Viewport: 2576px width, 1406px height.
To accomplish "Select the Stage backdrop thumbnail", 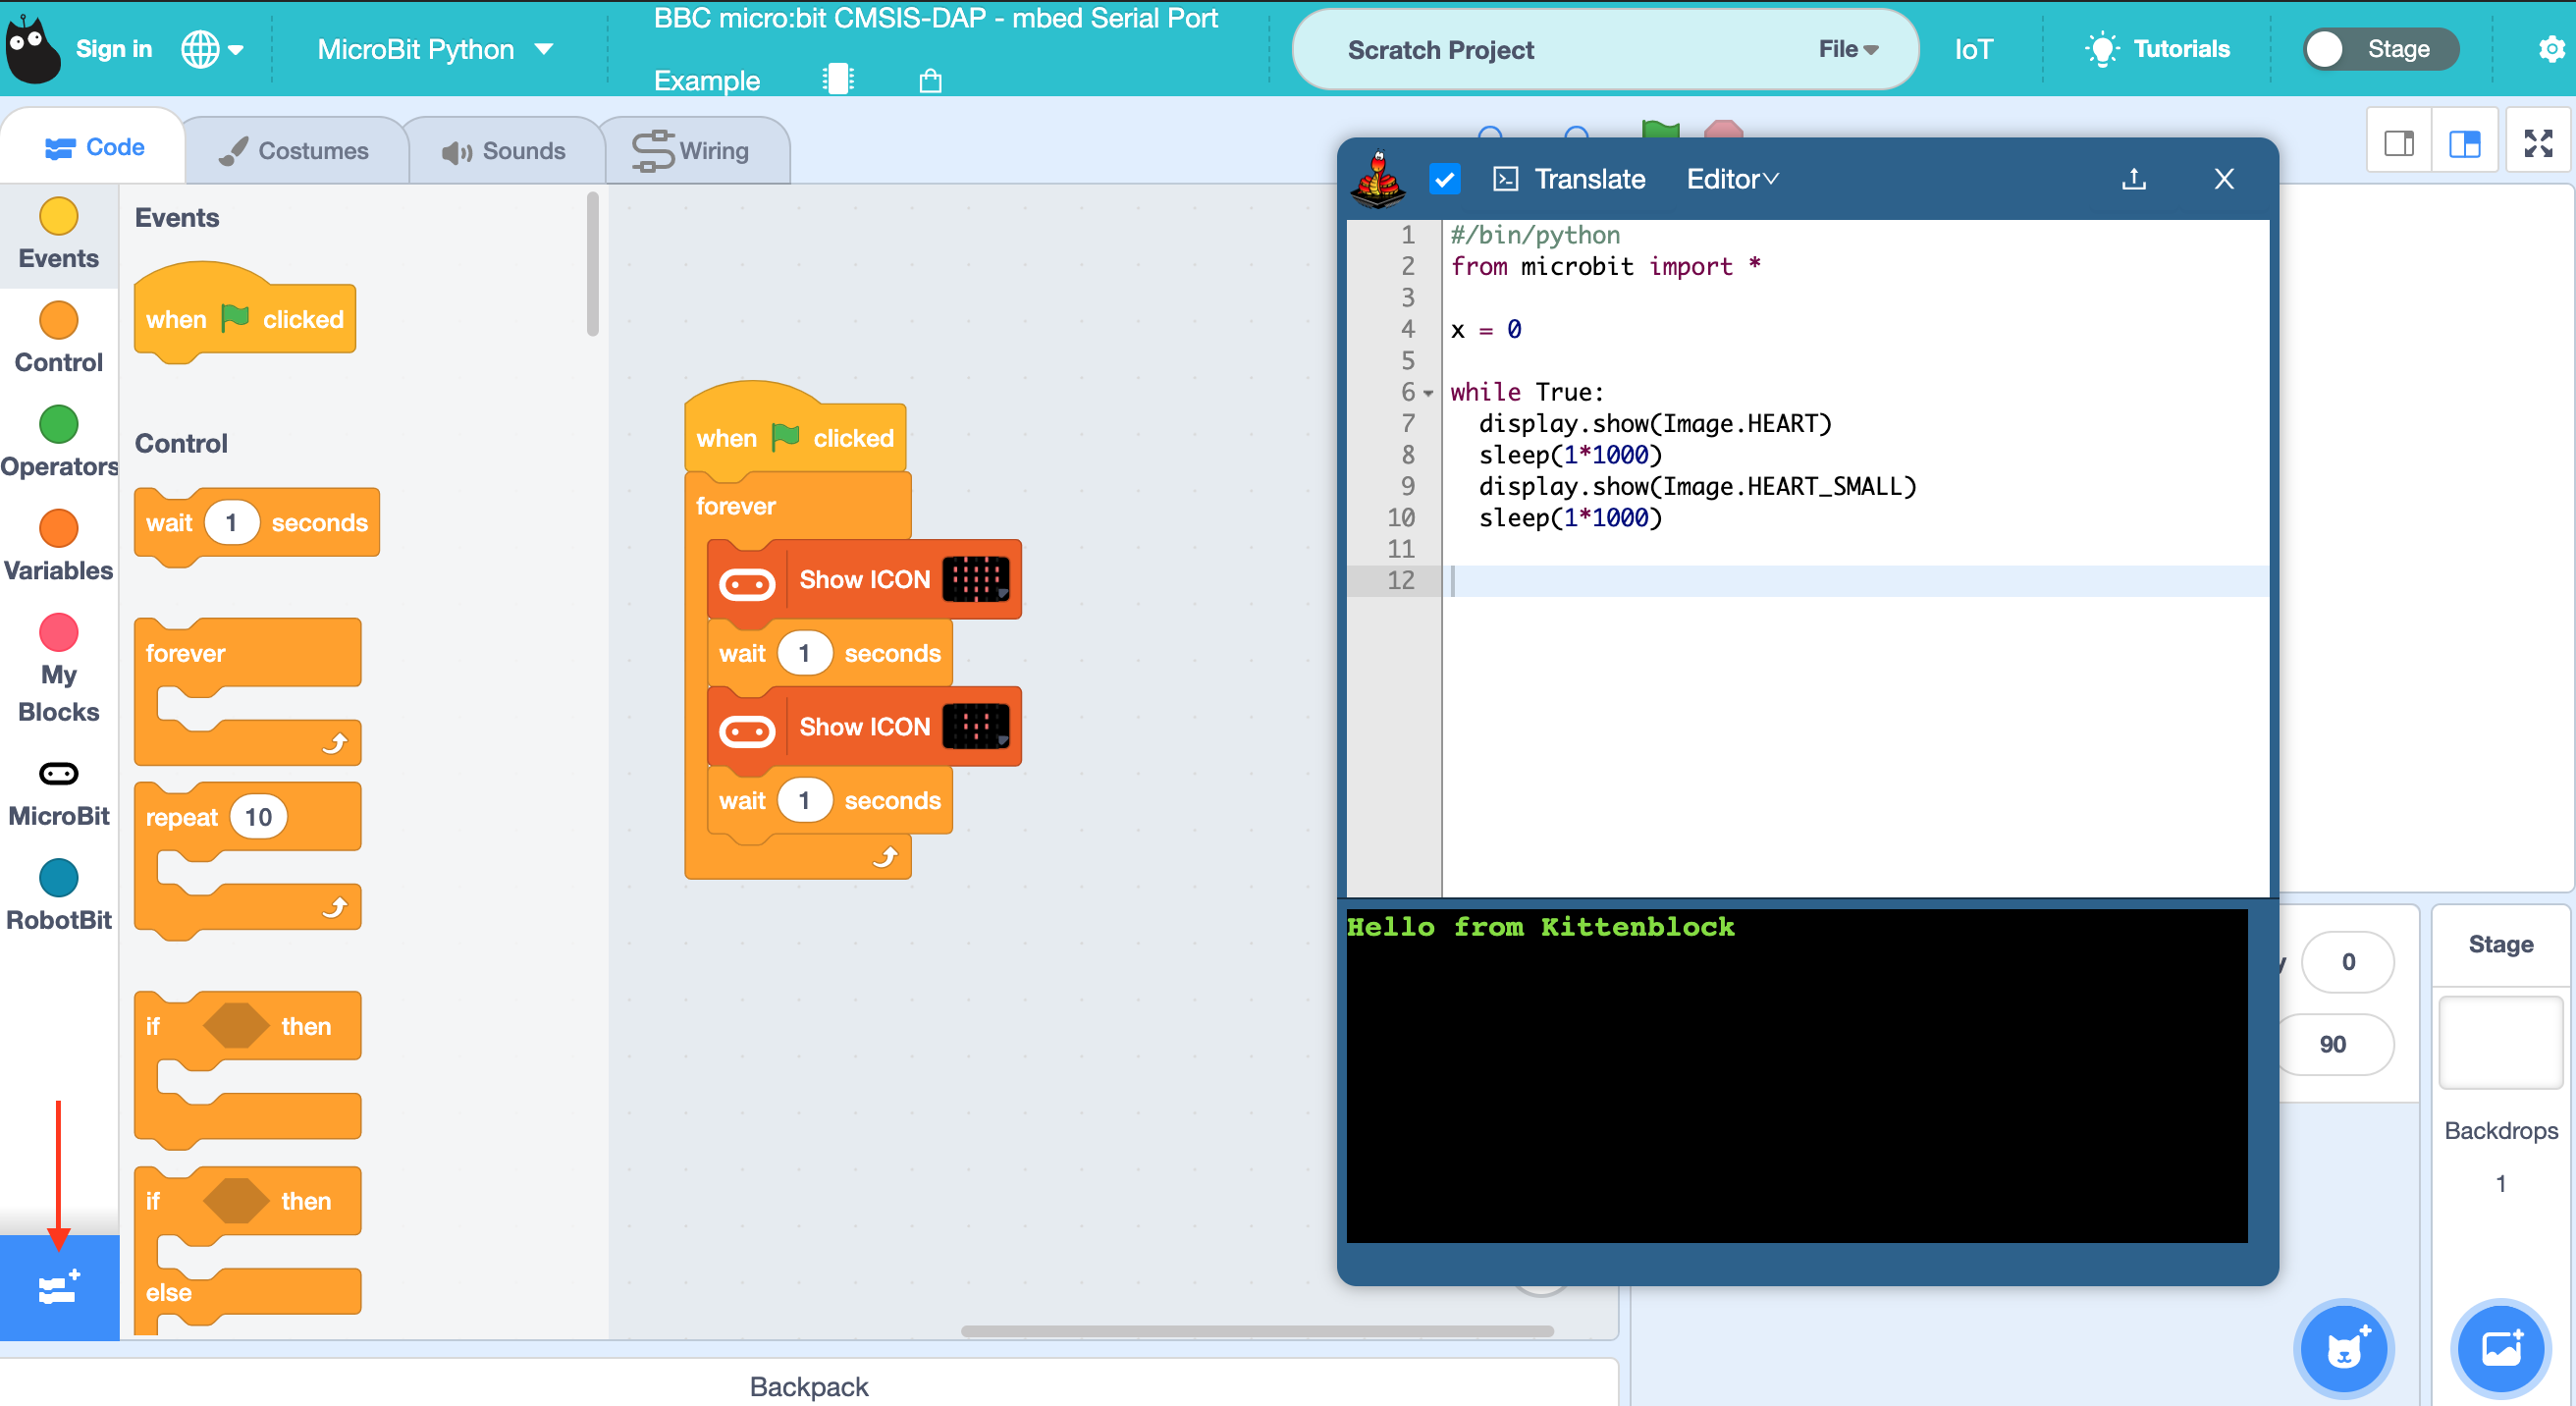I will click(2499, 1042).
